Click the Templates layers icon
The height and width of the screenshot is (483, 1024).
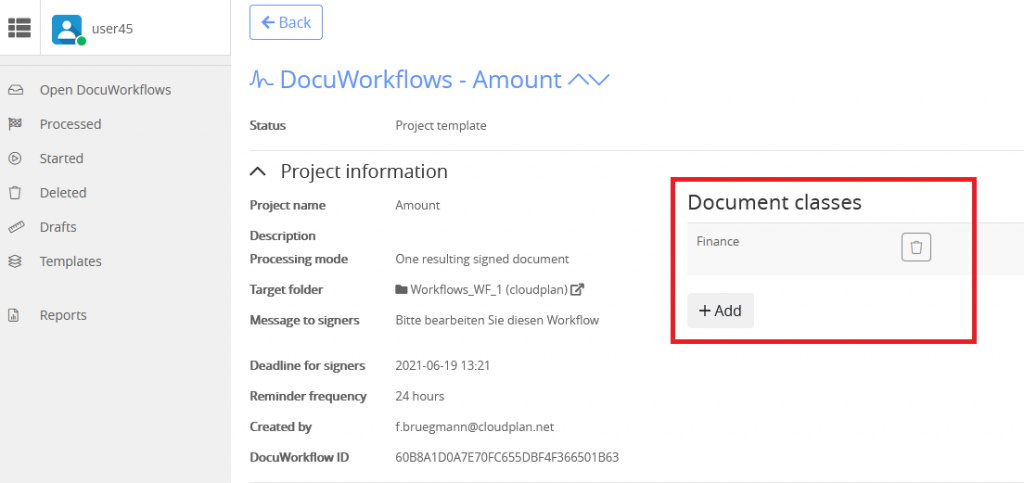tap(15, 261)
